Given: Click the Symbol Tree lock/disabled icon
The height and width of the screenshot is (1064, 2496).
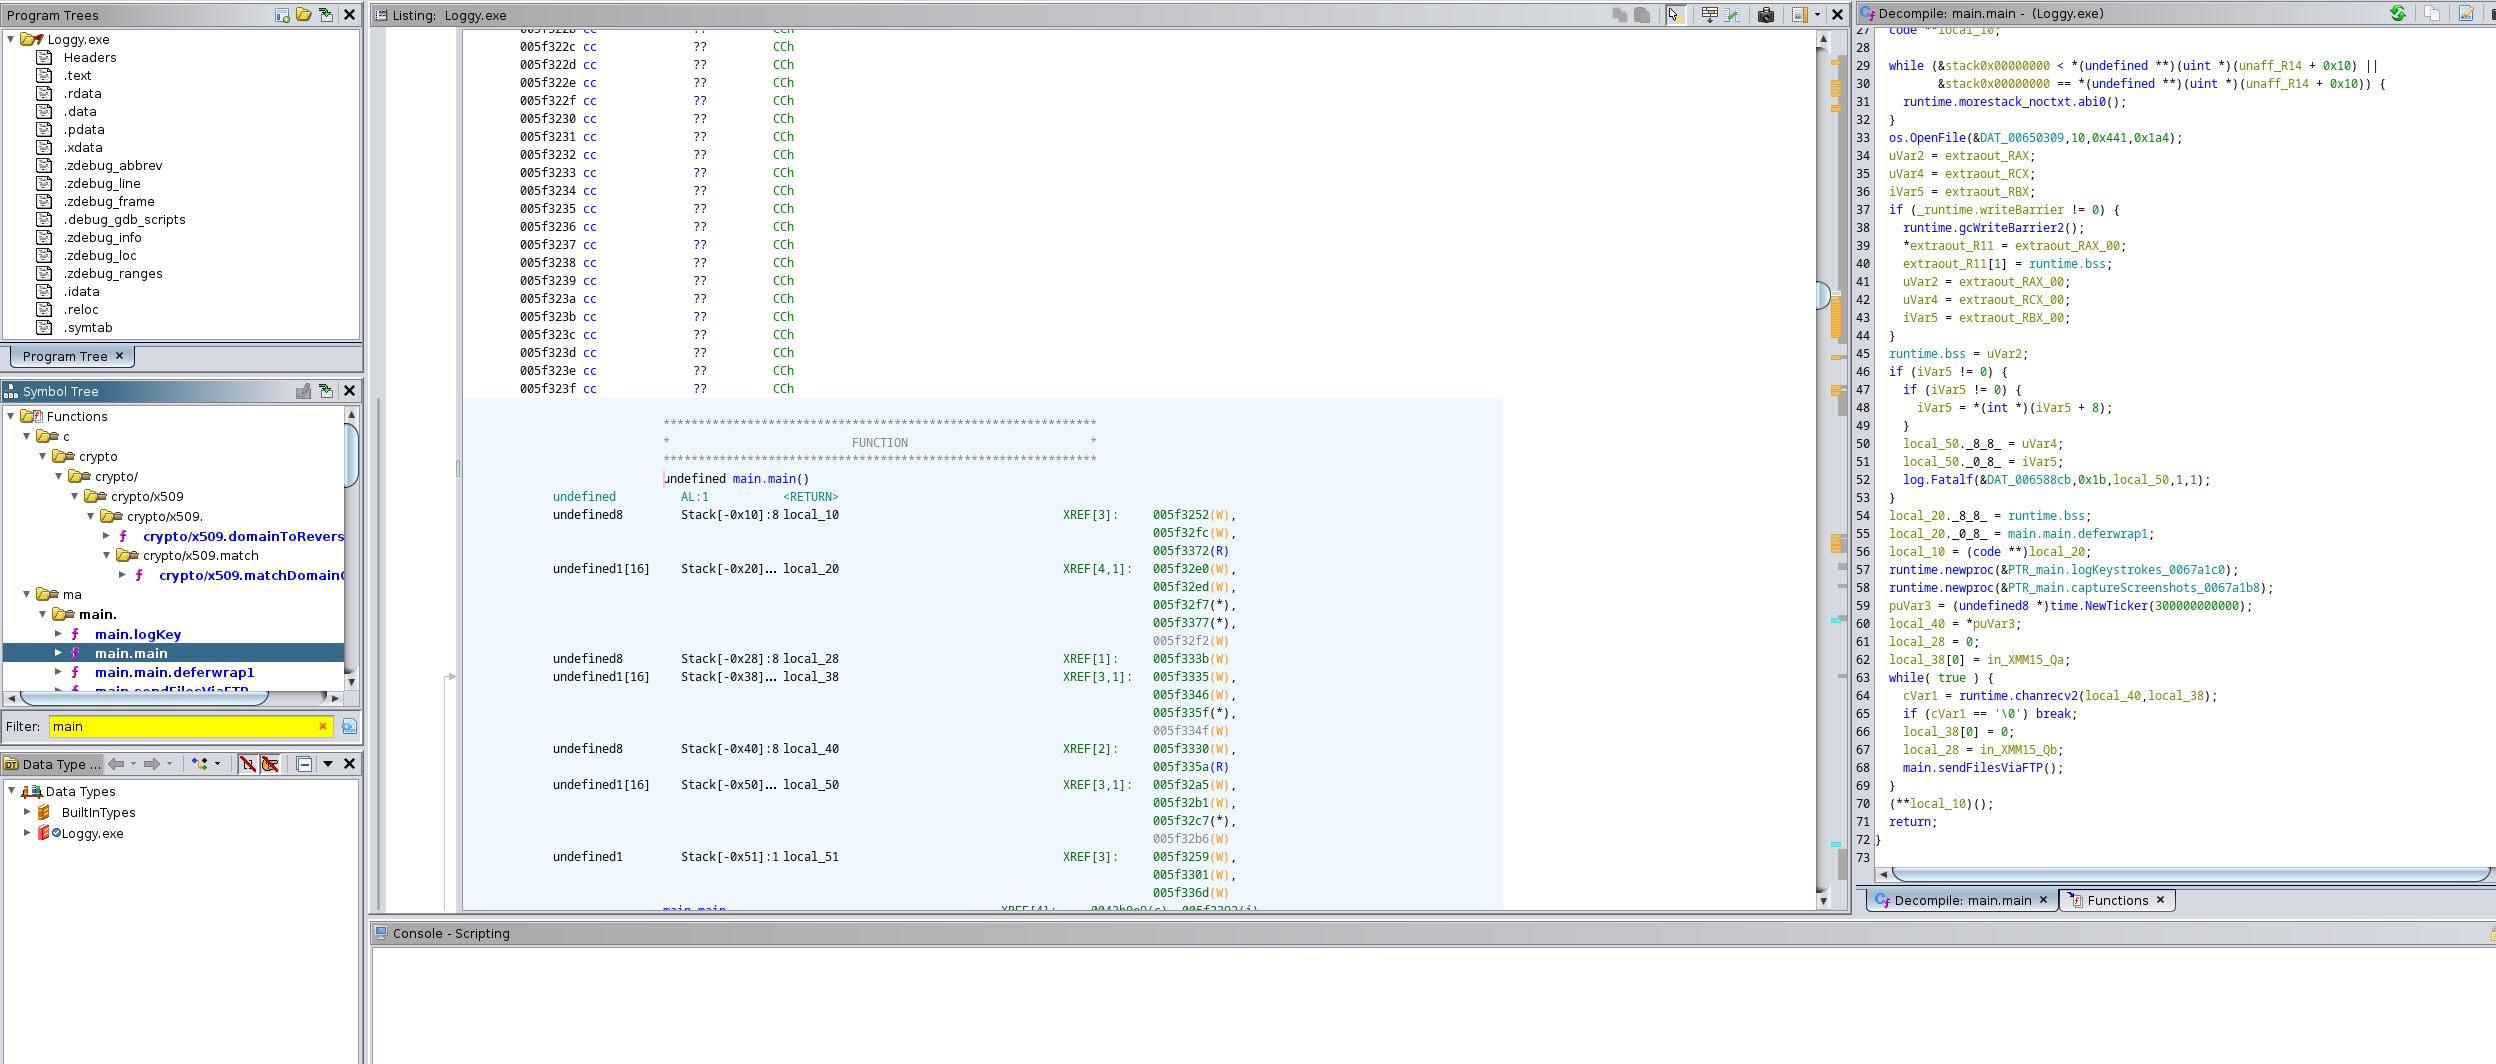Looking at the screenshot, I should pos(304,391).
